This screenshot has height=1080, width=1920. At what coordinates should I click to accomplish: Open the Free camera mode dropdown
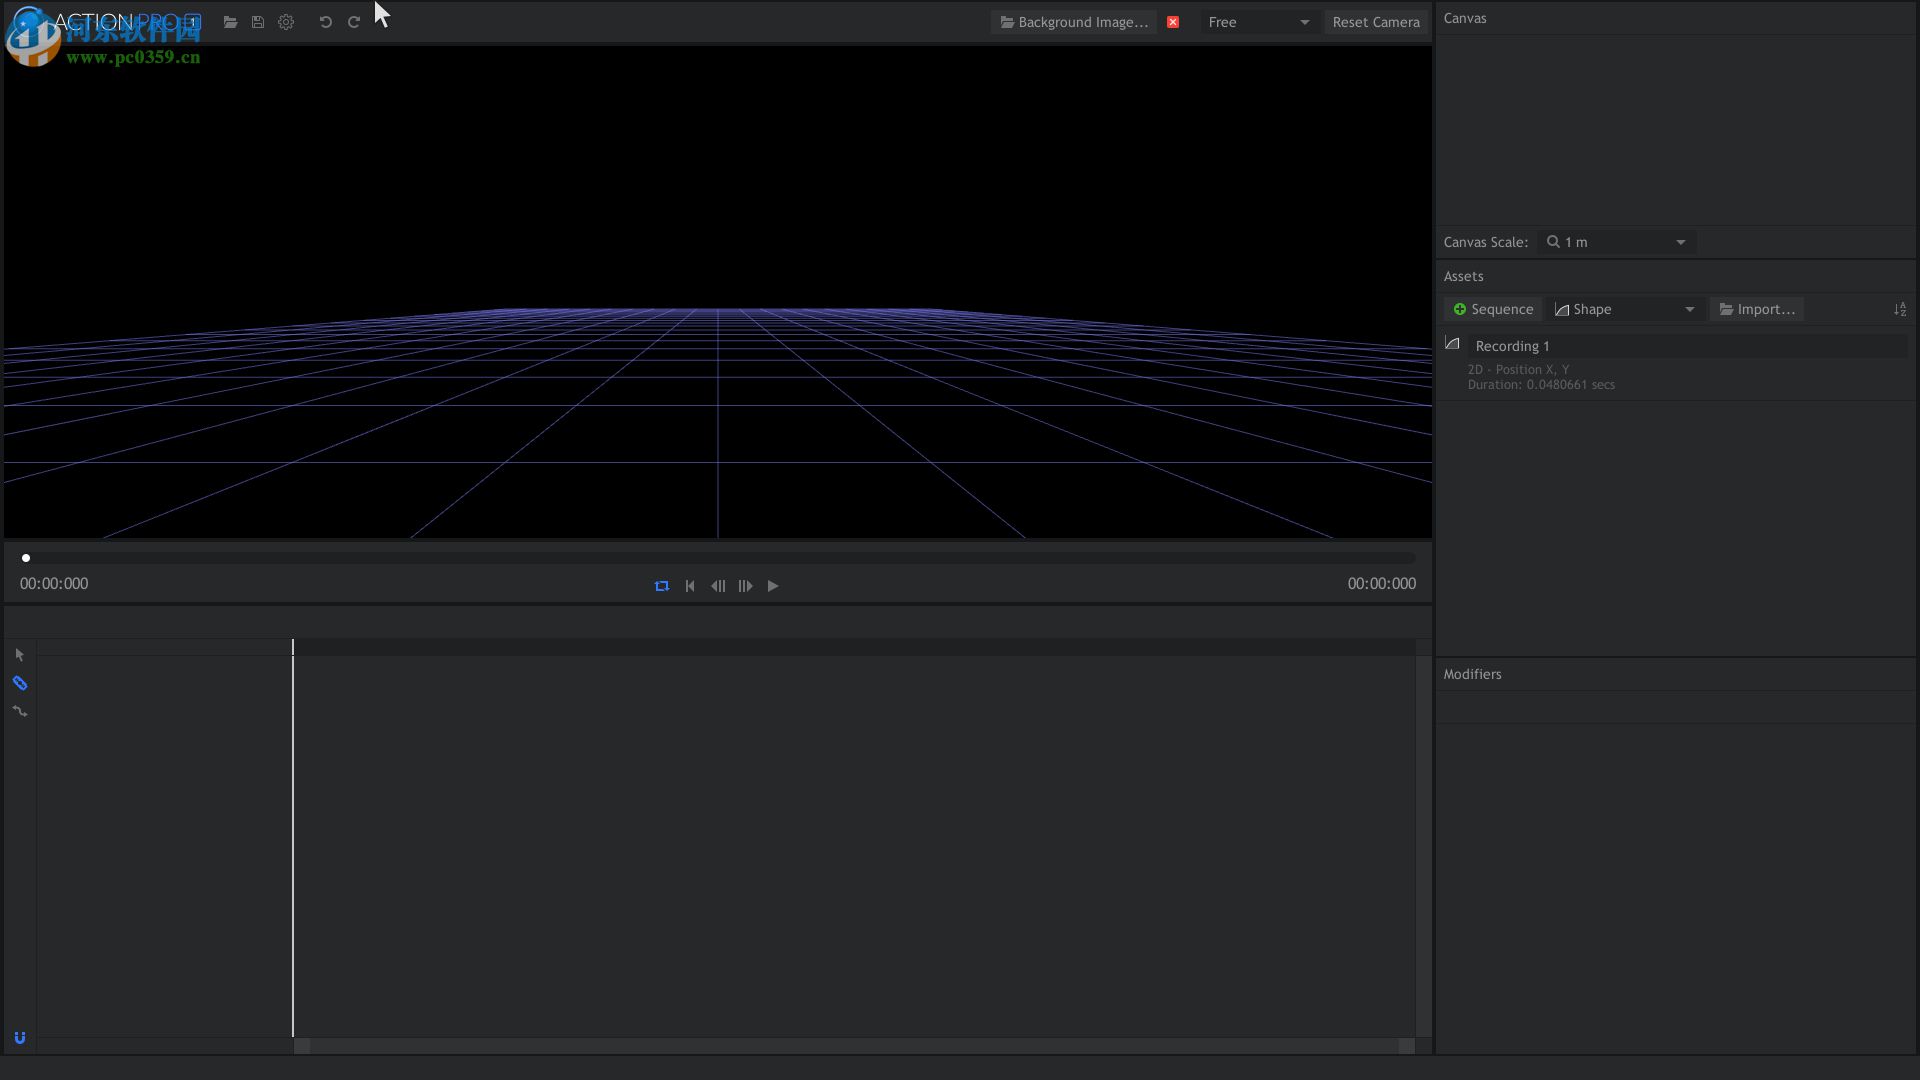point(1258,21)
